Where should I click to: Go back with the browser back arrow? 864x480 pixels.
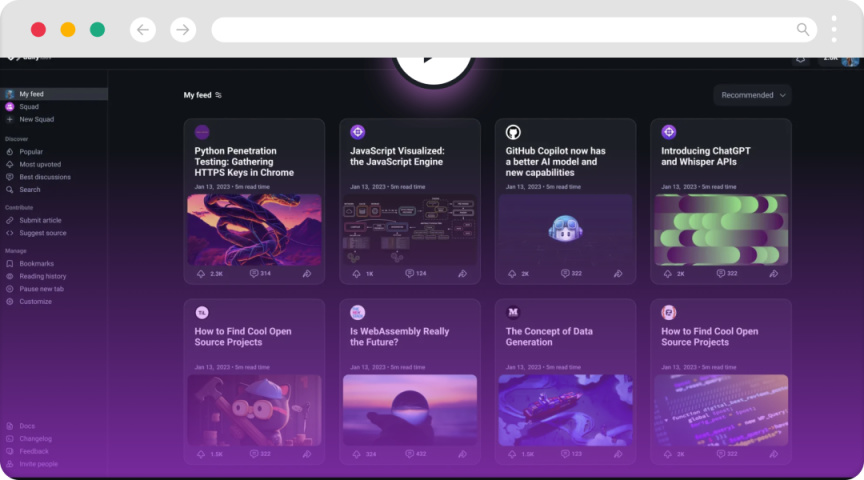[143, 30]
